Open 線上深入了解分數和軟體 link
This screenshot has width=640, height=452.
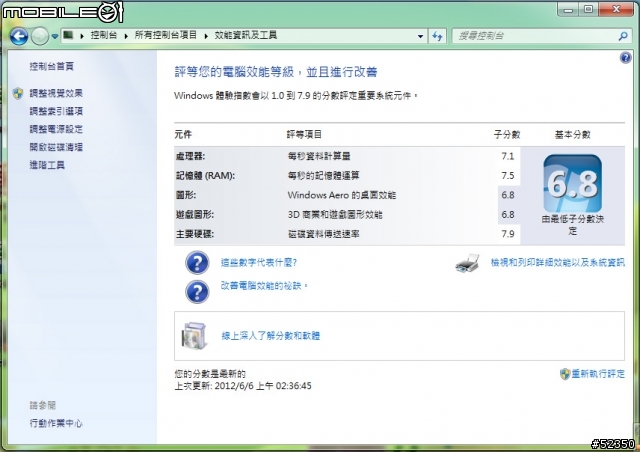tap(271, 336)
